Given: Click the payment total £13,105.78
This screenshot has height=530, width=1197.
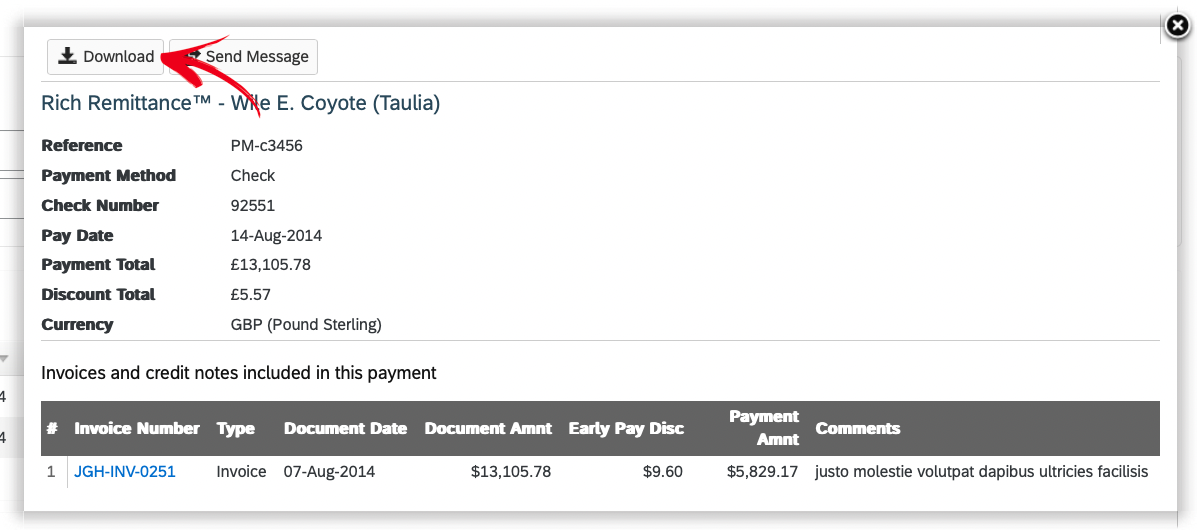Looking at the screenshot, I should click(x=270, y=265).
